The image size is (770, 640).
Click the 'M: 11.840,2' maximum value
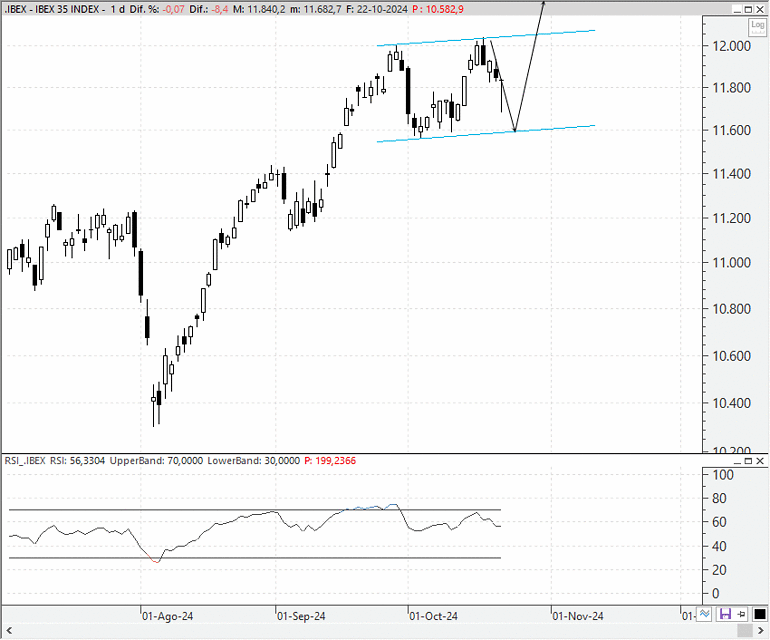pyautogui.click(x=259, y=9)
